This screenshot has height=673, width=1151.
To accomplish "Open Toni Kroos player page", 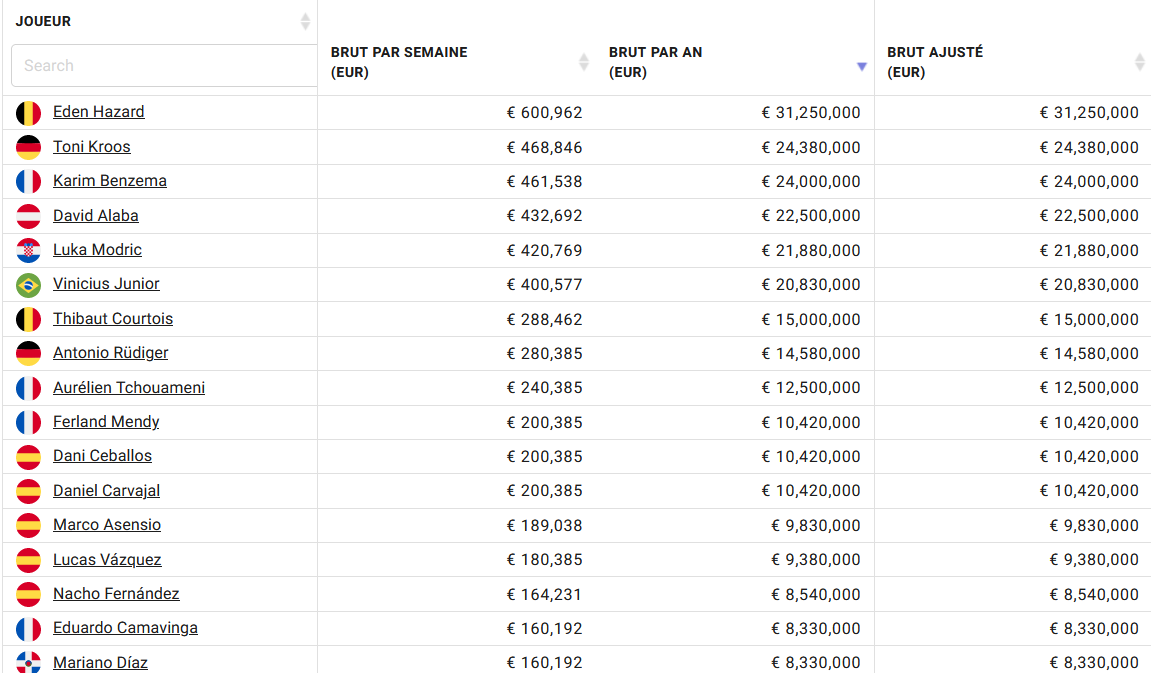I will (x=92, y=147).
